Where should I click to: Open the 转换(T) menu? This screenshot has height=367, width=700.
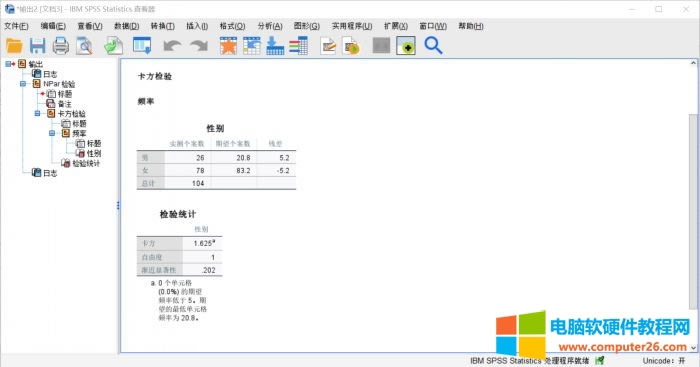coord(162,26)
